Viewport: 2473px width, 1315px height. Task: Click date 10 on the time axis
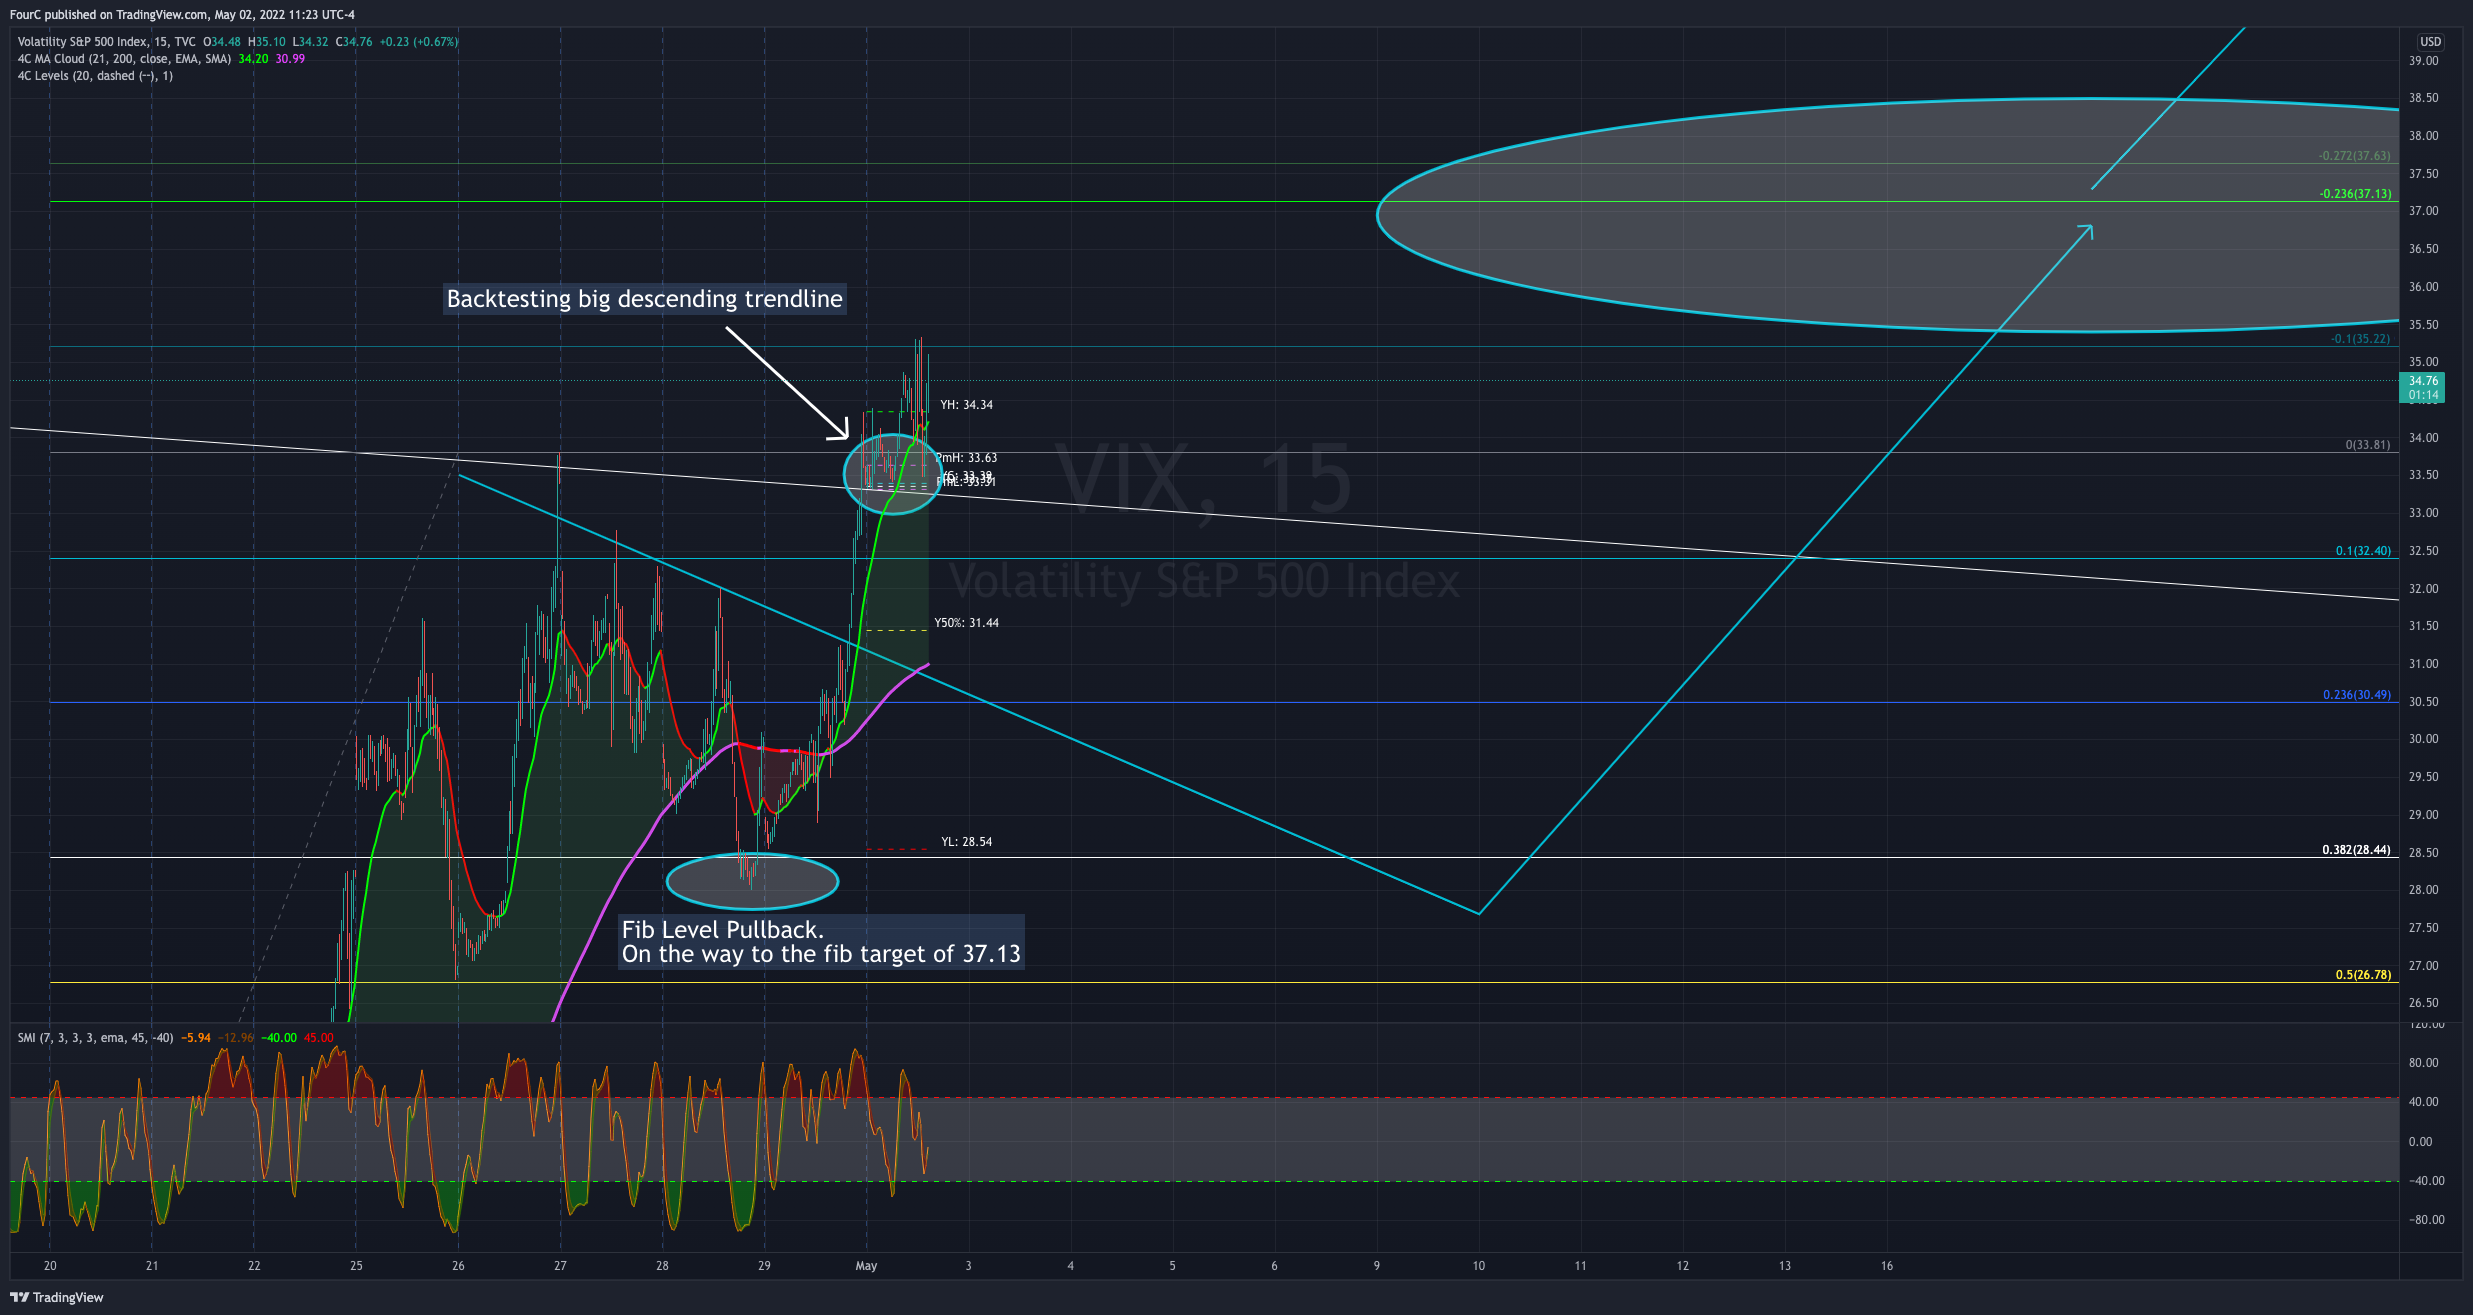click(x=1478, y=1266)
